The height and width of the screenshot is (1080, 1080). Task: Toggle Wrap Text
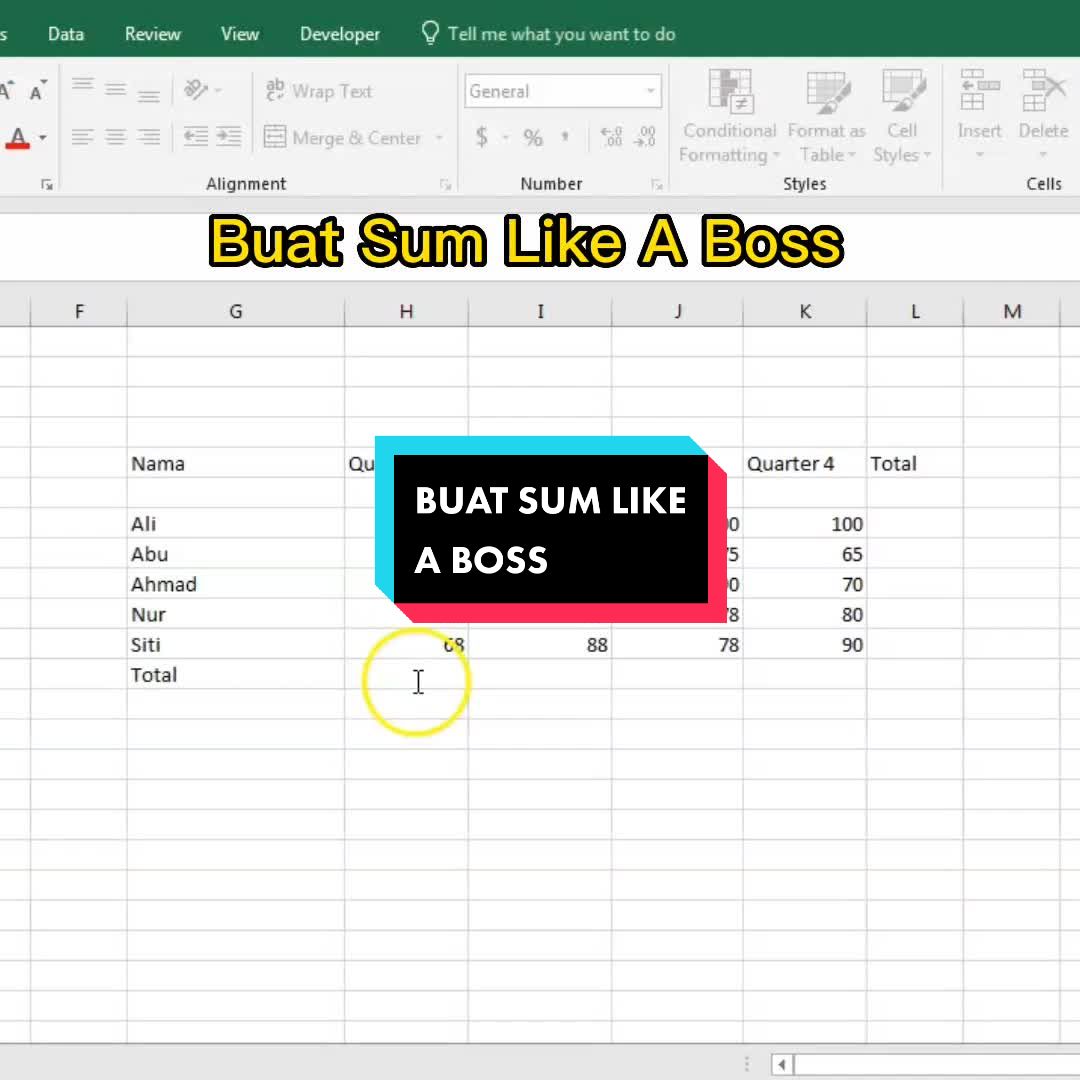coord(319,91)
